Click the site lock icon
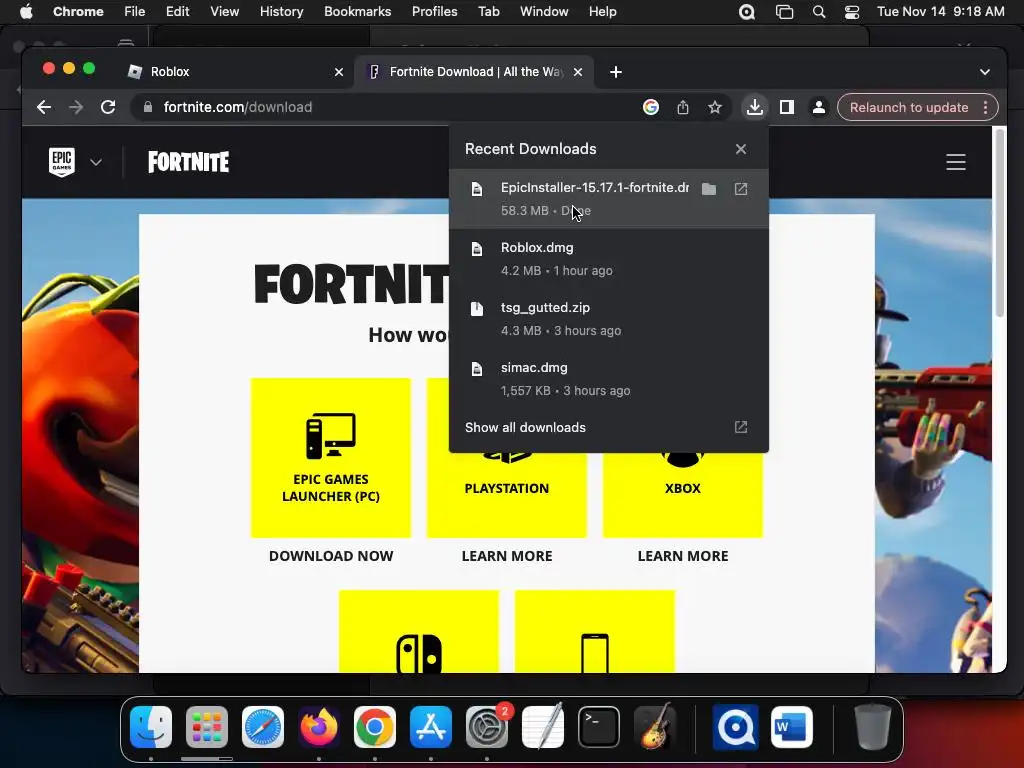 pos(148,107)
